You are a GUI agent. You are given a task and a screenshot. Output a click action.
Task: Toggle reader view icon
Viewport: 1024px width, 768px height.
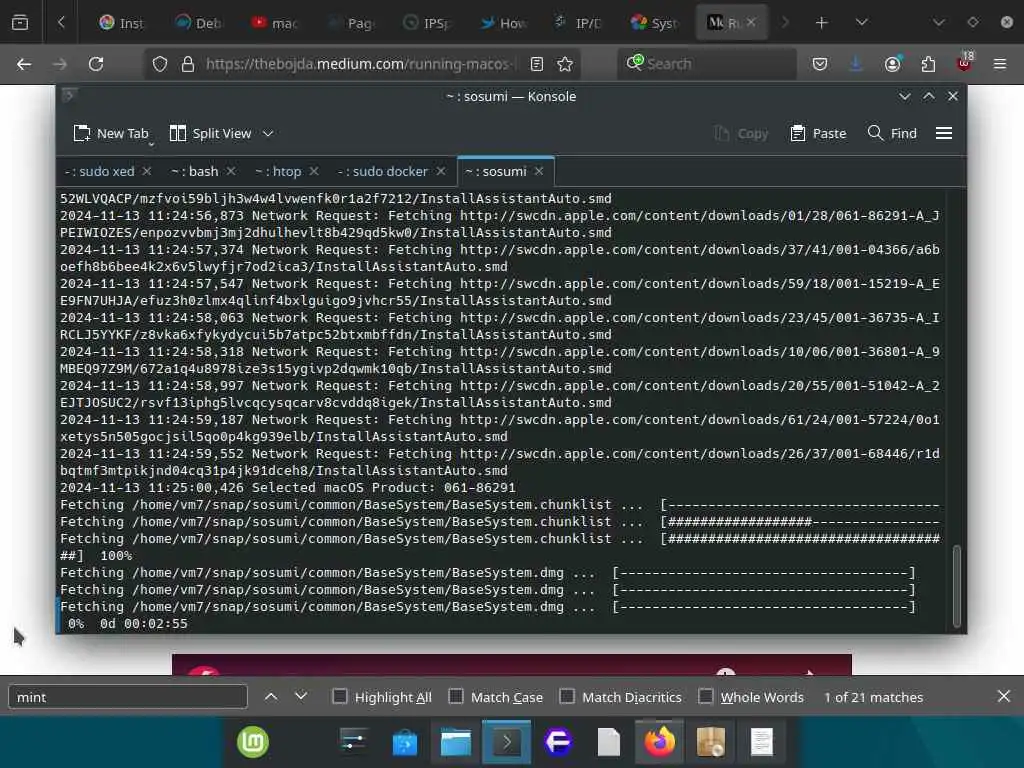pyautogui.click(x=537, y=64)
